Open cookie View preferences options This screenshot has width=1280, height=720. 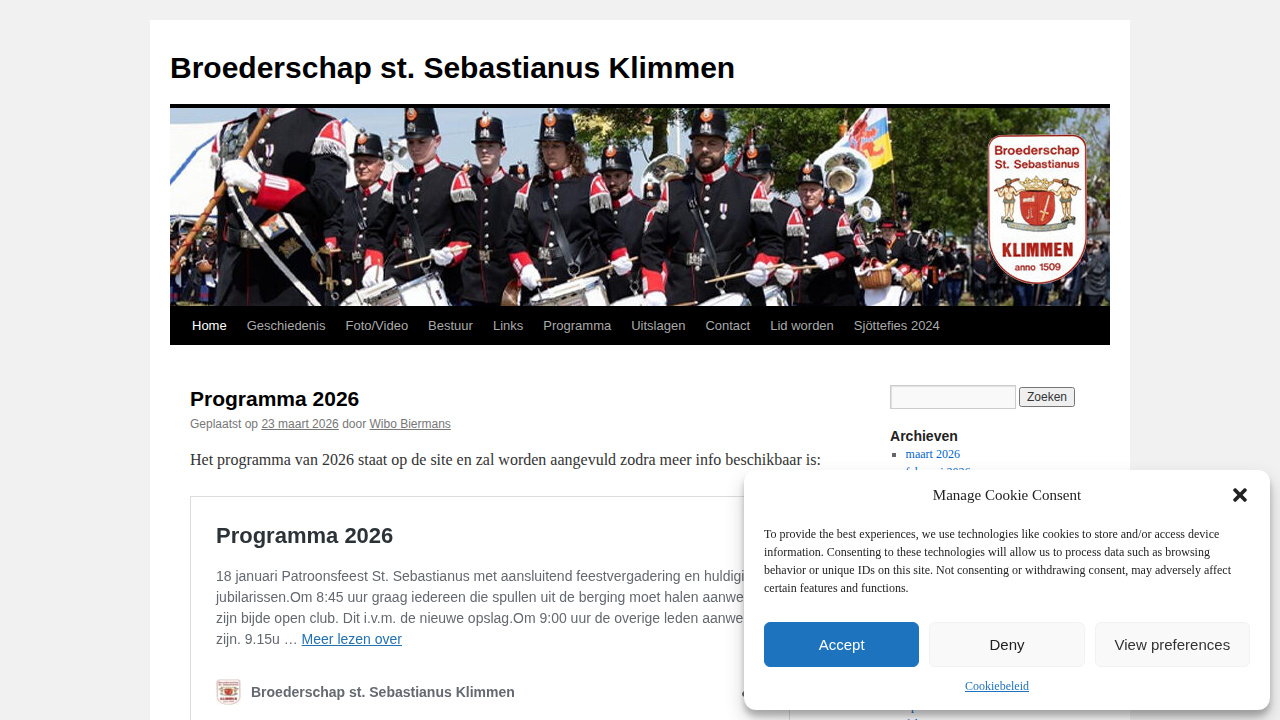click(x=1171, y=644)
